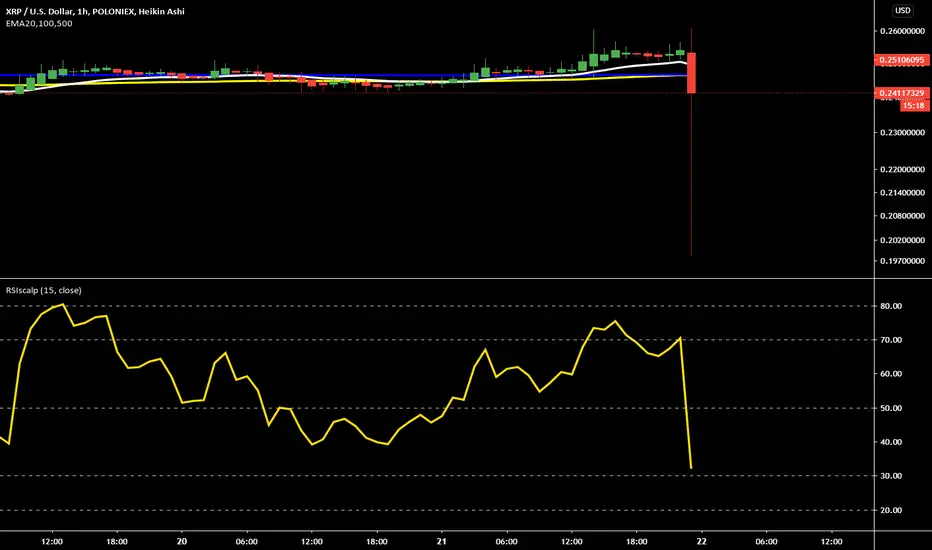932x550 pixels.
Task: Click the 70.00 RSI axis value
Action: click(x=891, y=340)
